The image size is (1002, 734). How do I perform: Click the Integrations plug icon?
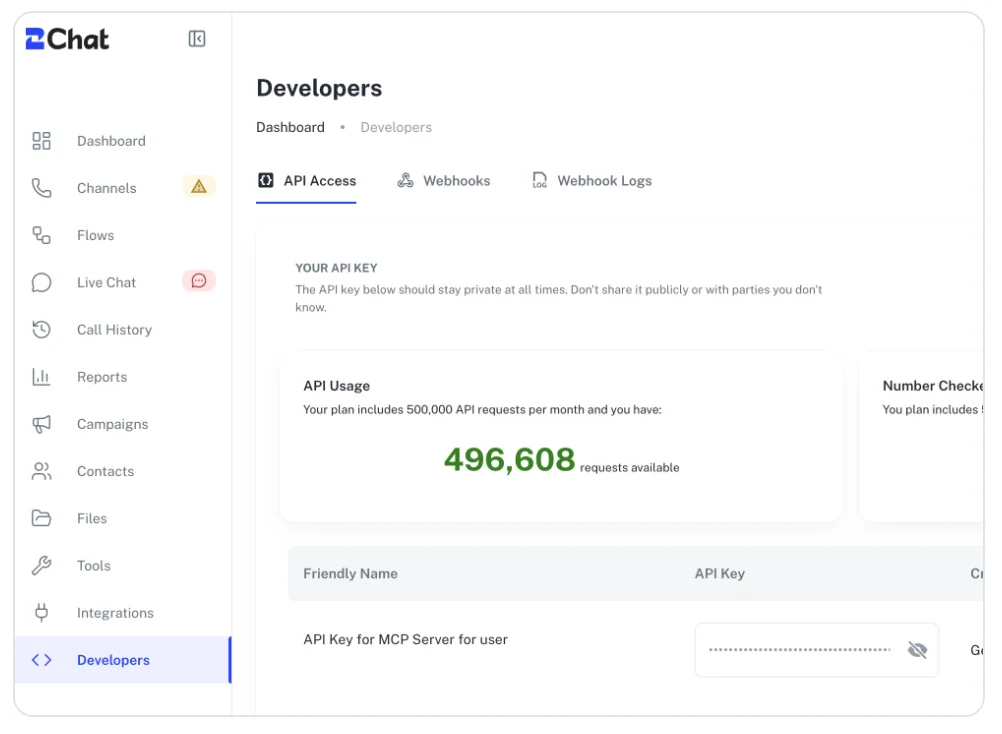[x=42, y=613]
